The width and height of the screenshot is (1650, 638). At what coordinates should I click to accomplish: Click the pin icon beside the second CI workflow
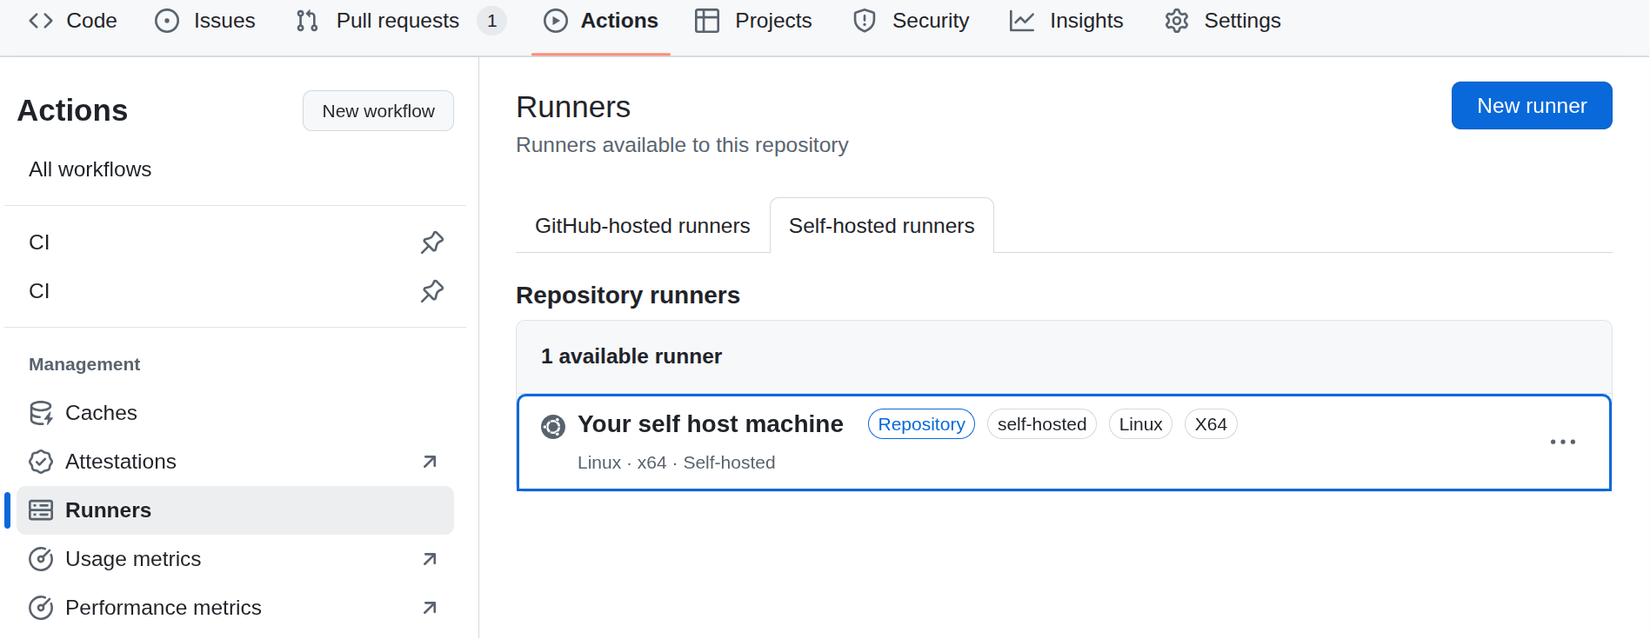point(432,291)
